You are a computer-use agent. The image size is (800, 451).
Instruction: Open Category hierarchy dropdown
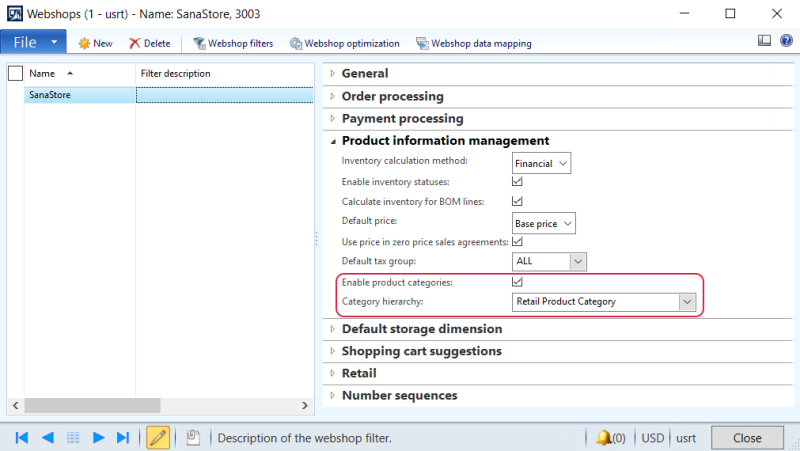(x=685, y=302)
